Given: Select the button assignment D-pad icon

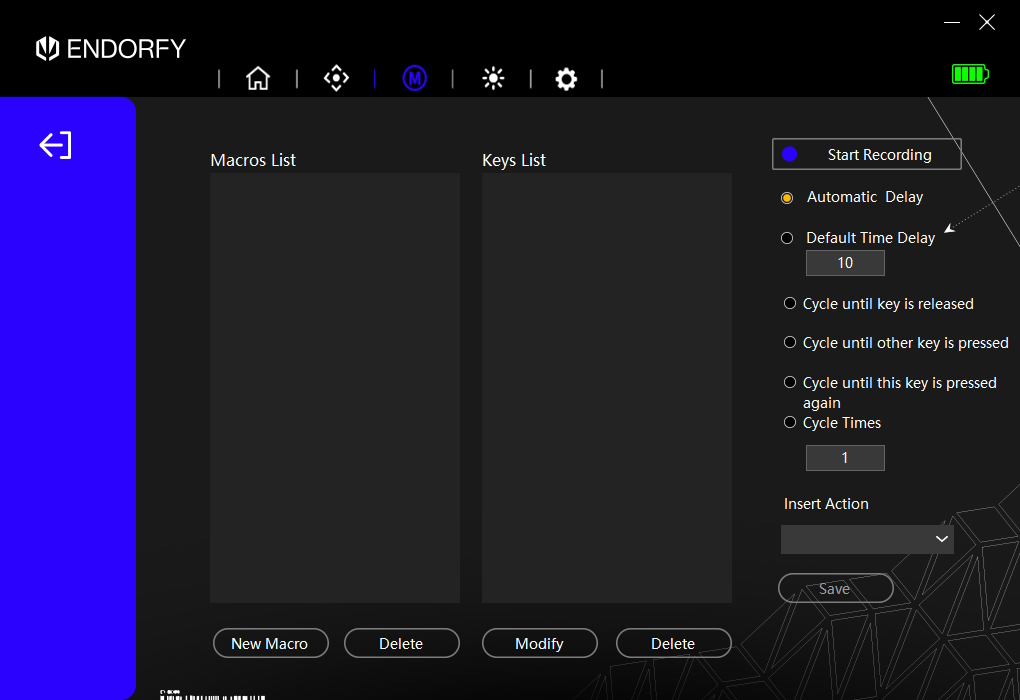Looking at the screenshot, I should [x=336, y=78].
